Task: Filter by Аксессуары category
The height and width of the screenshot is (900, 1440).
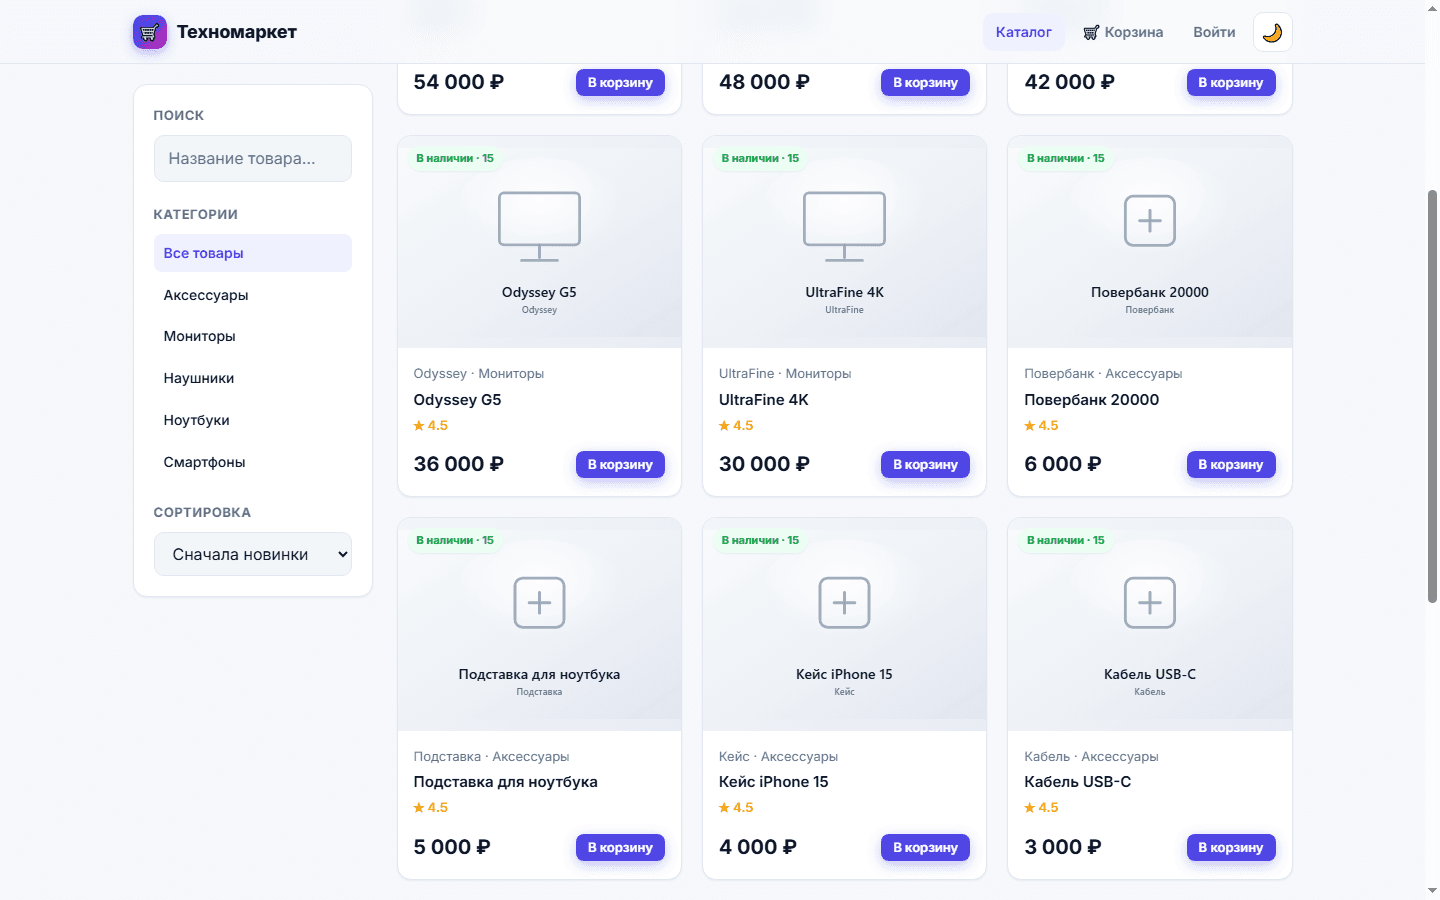Action: pyautogui.click(x=253, y=295)
